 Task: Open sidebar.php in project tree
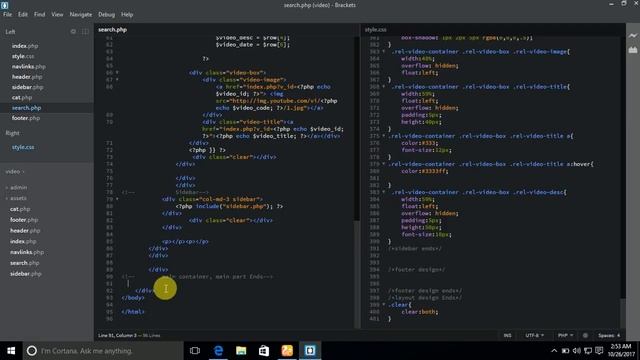[x=25, y=274]
